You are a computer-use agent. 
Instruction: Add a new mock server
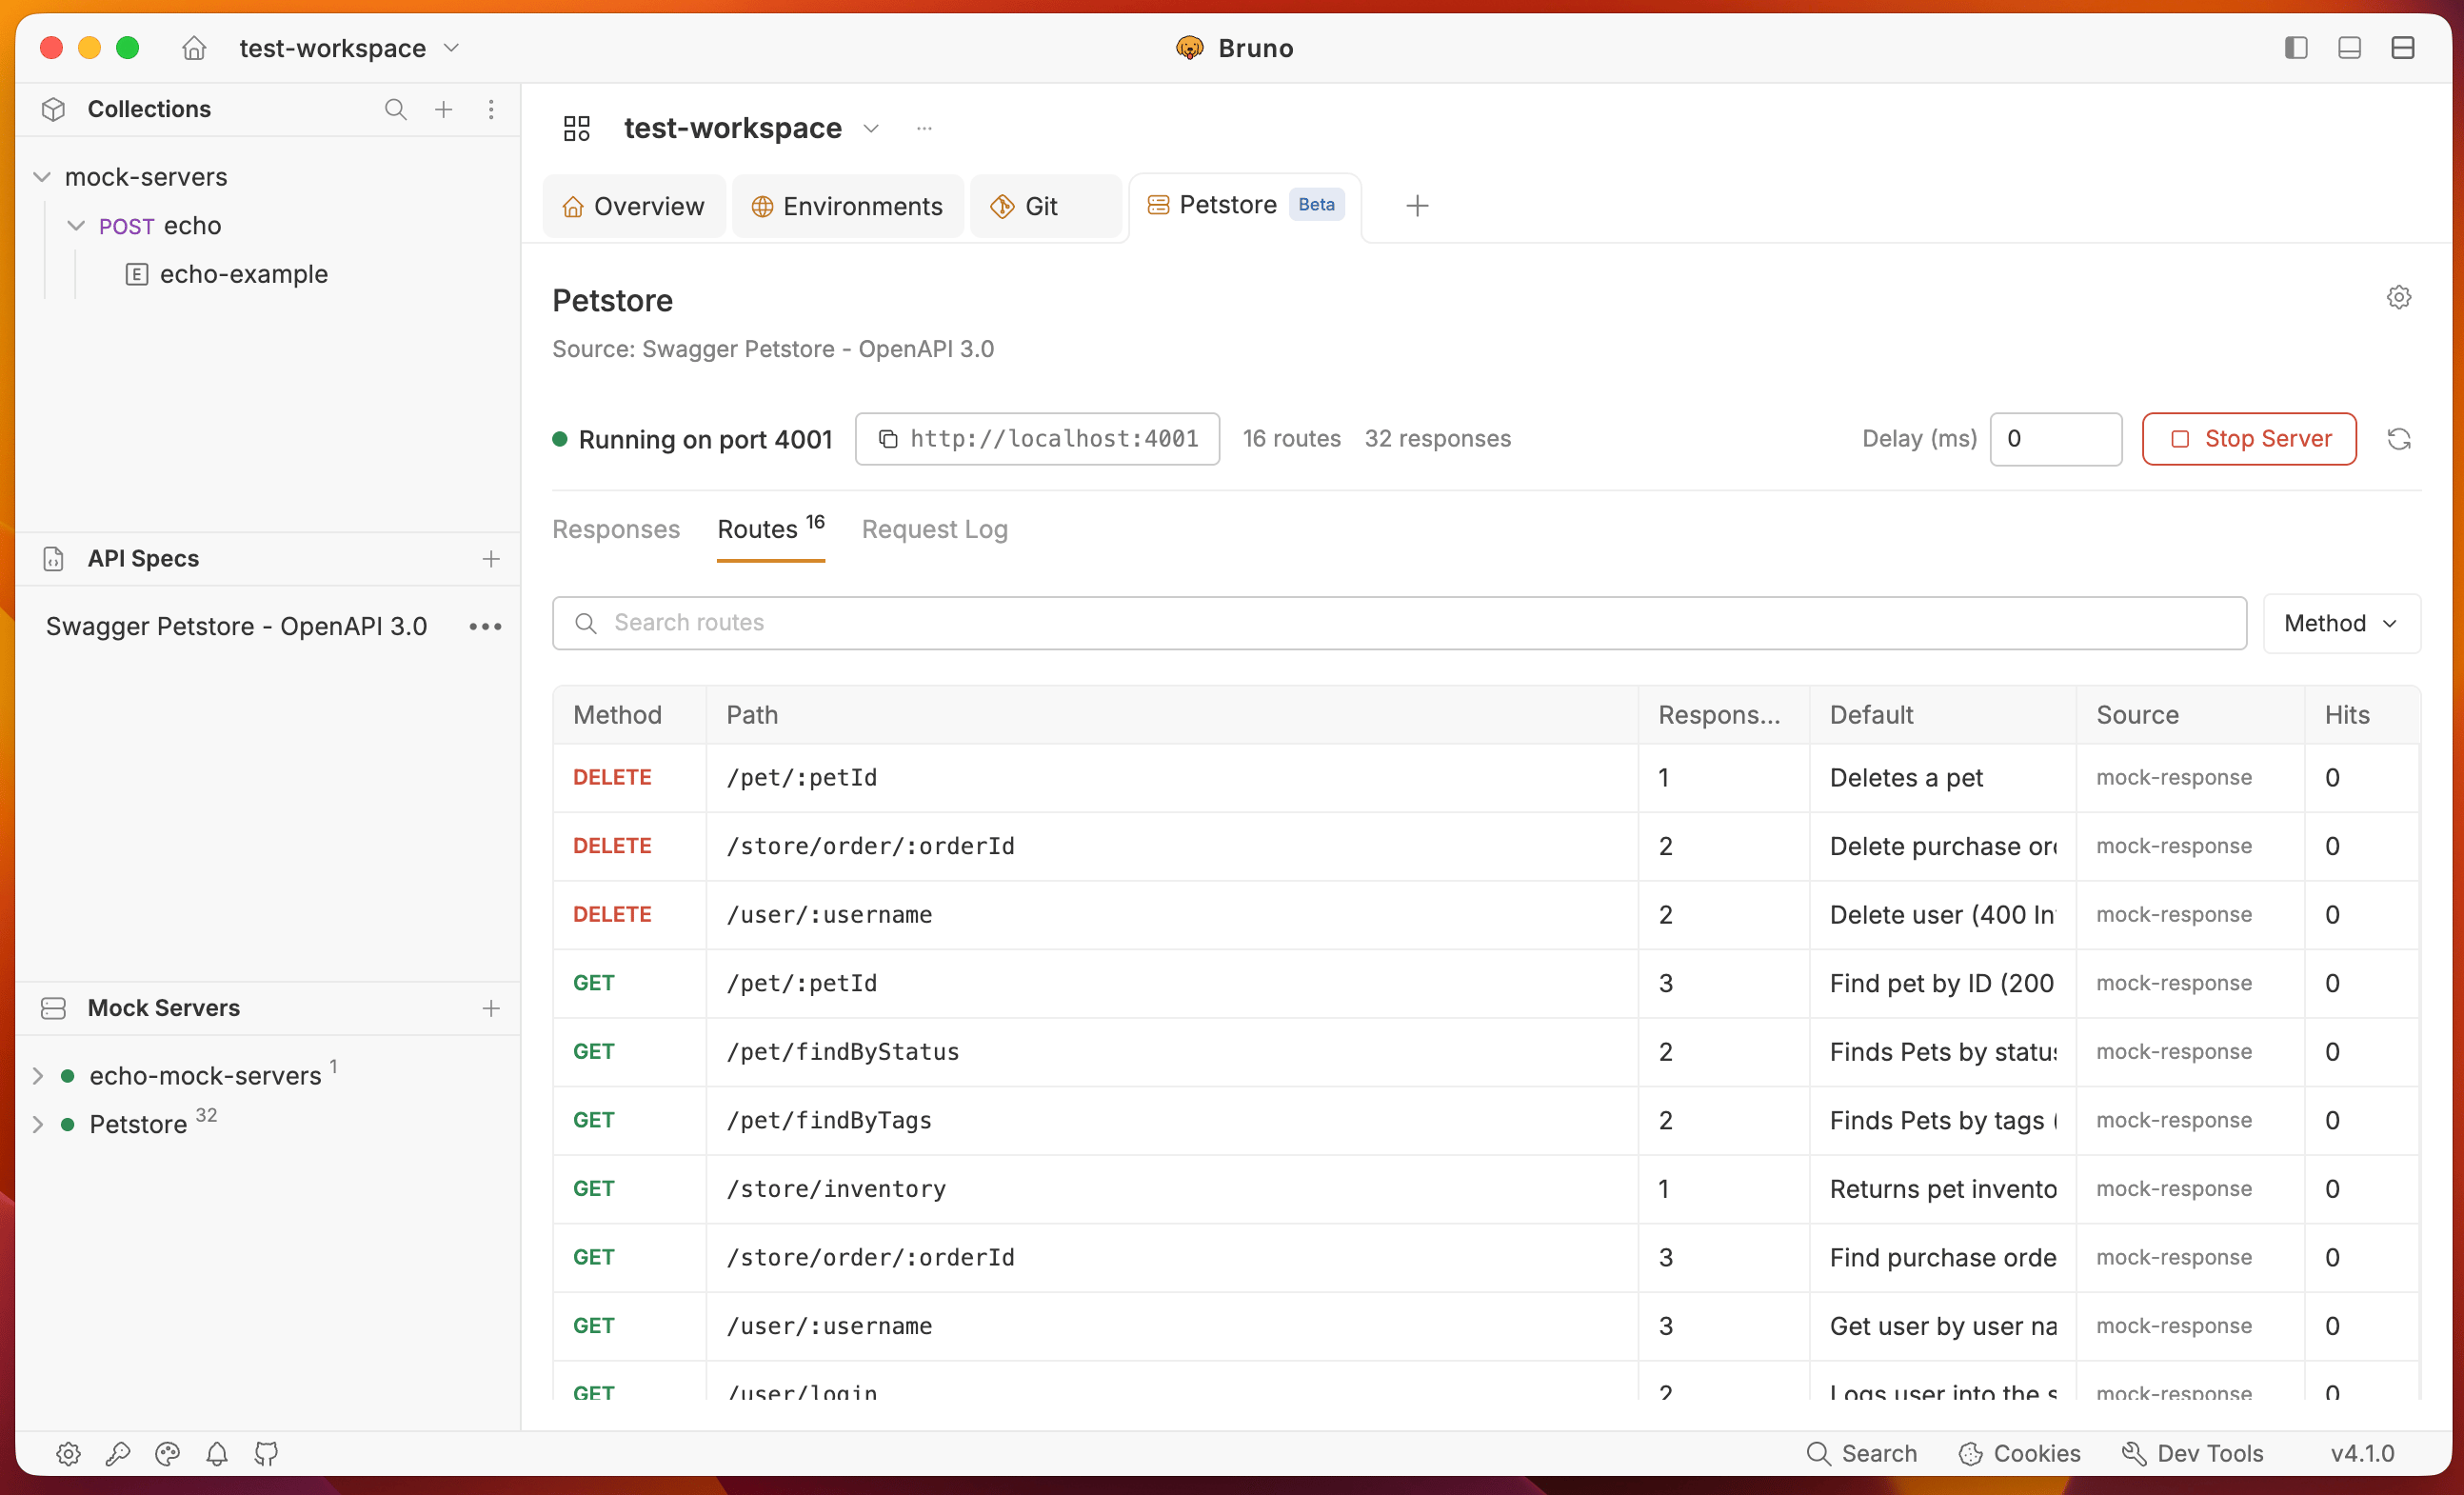[491, 1008]
